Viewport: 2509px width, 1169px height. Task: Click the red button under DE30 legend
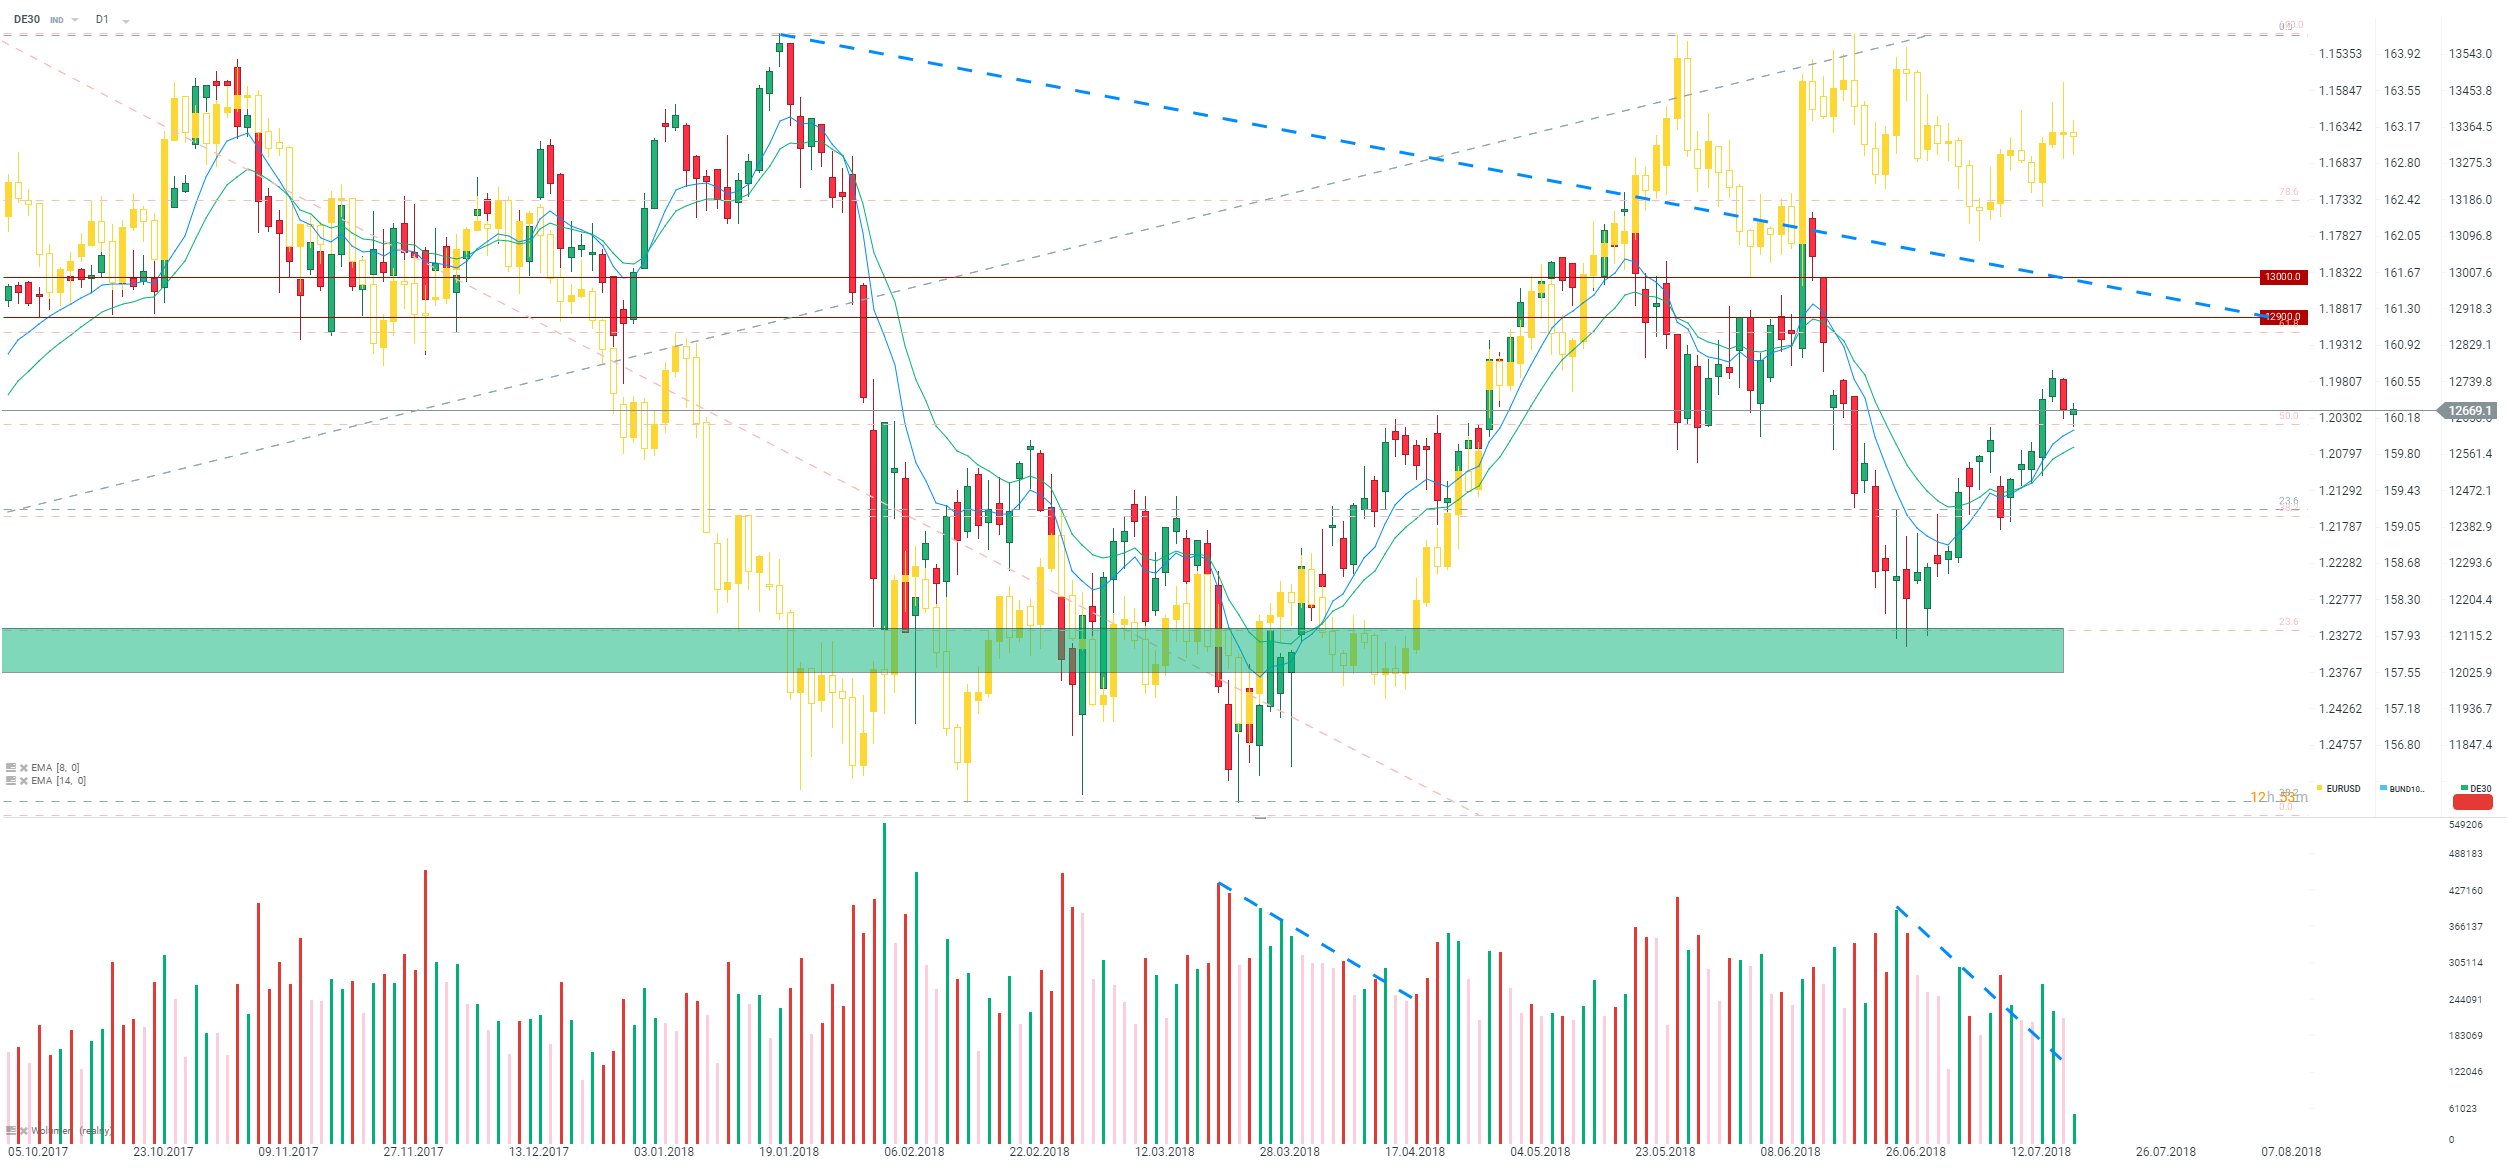(2472, 802)
